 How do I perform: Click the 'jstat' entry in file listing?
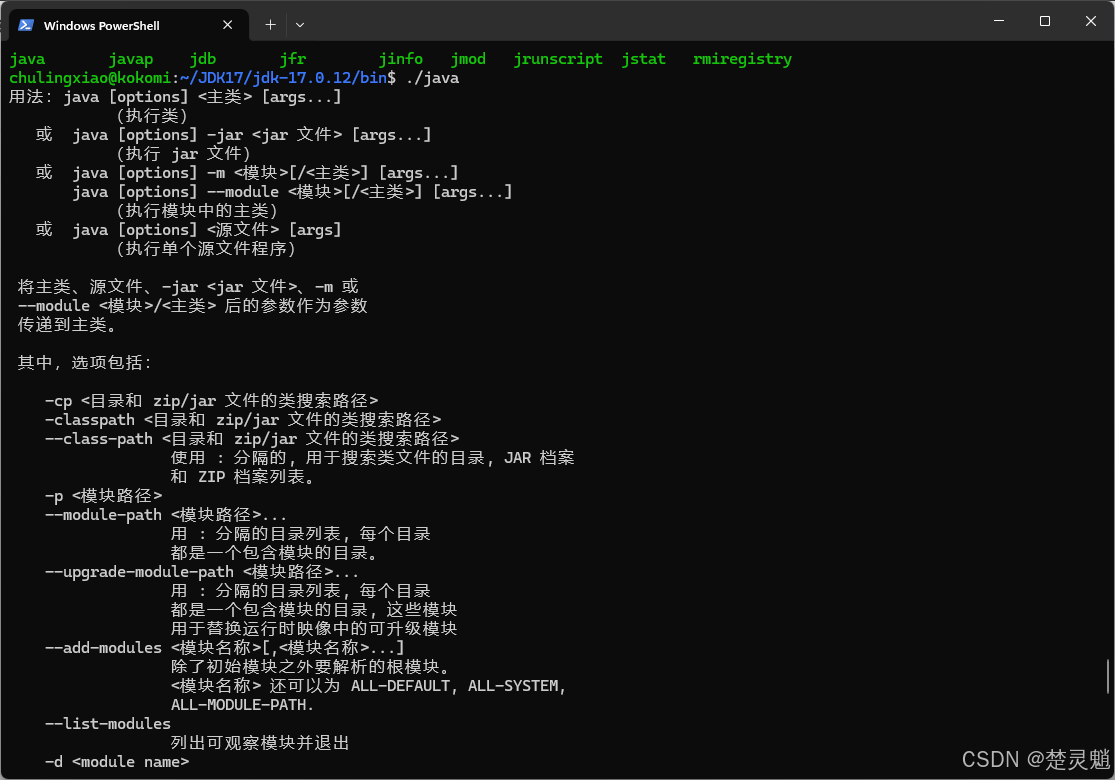click(644, 59)
